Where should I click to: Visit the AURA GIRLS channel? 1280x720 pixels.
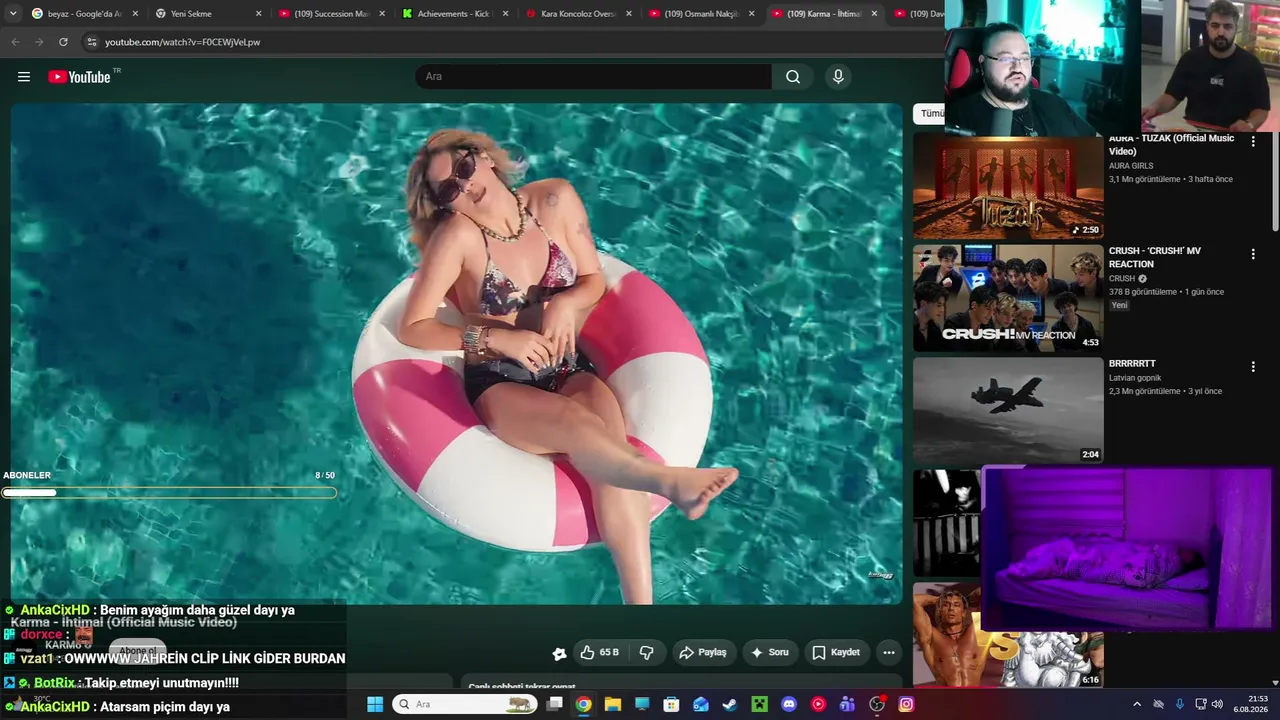tap(1131, 166)
